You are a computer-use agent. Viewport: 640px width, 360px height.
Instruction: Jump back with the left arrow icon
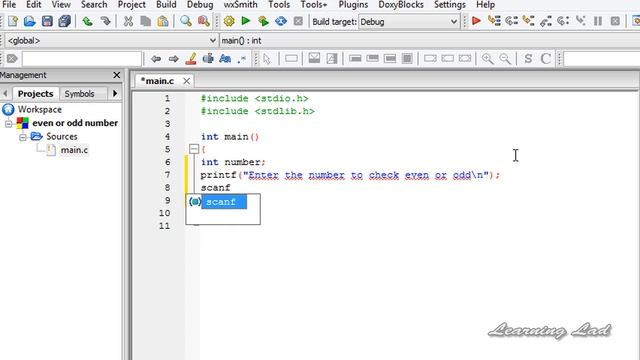coord(156,59)
